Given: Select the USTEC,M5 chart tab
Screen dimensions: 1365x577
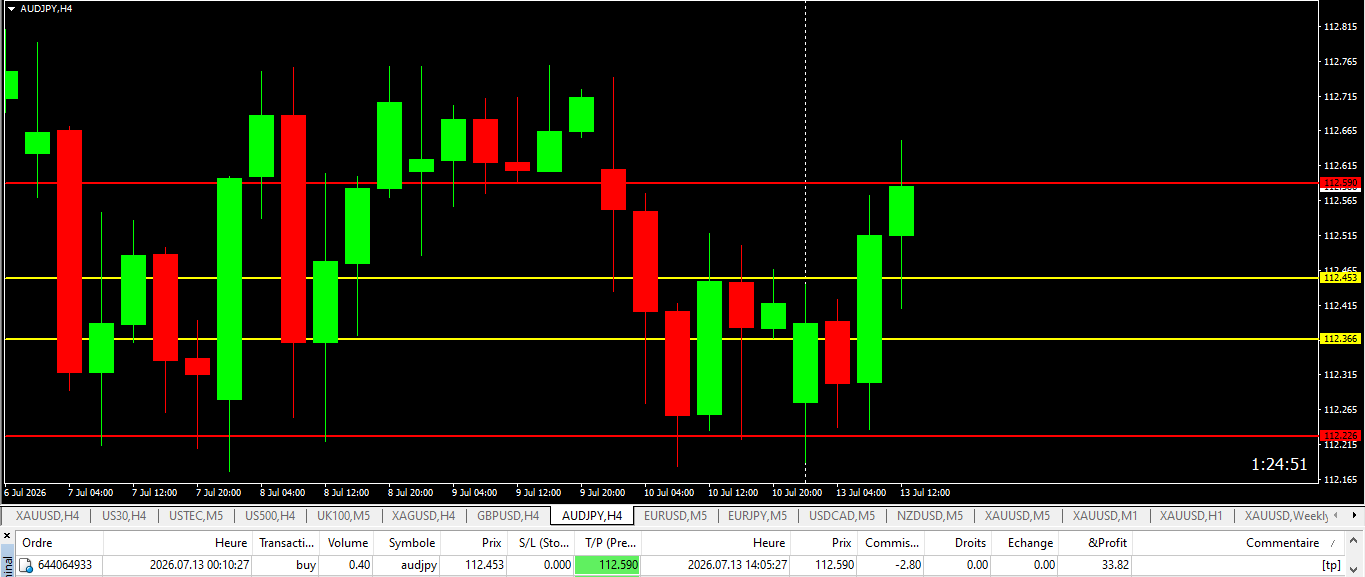Looking at the screenshot, I should (x=196, y=516).
